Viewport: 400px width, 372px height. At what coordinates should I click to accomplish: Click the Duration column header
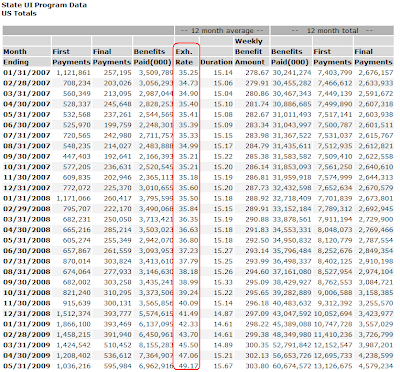coord(216,62)
